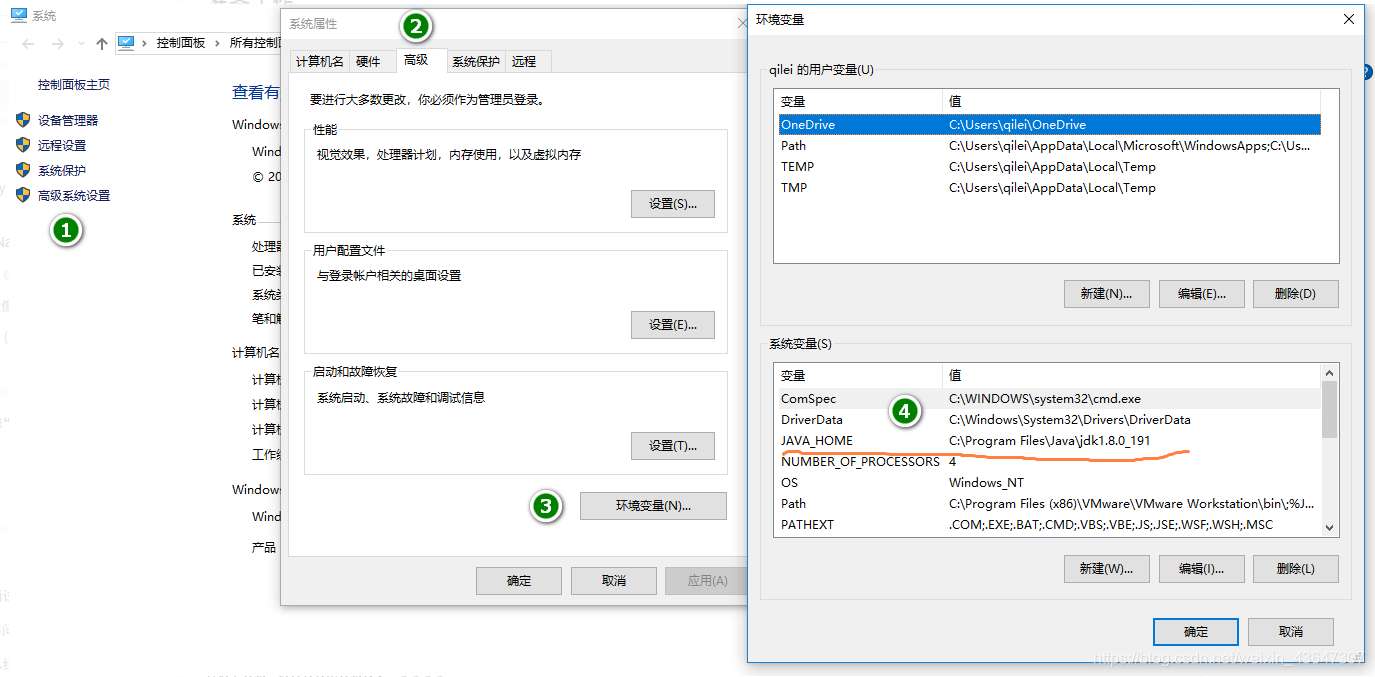Click C:\WINDOWS\system32\cmd.exe value

[x=1046, y=399]
